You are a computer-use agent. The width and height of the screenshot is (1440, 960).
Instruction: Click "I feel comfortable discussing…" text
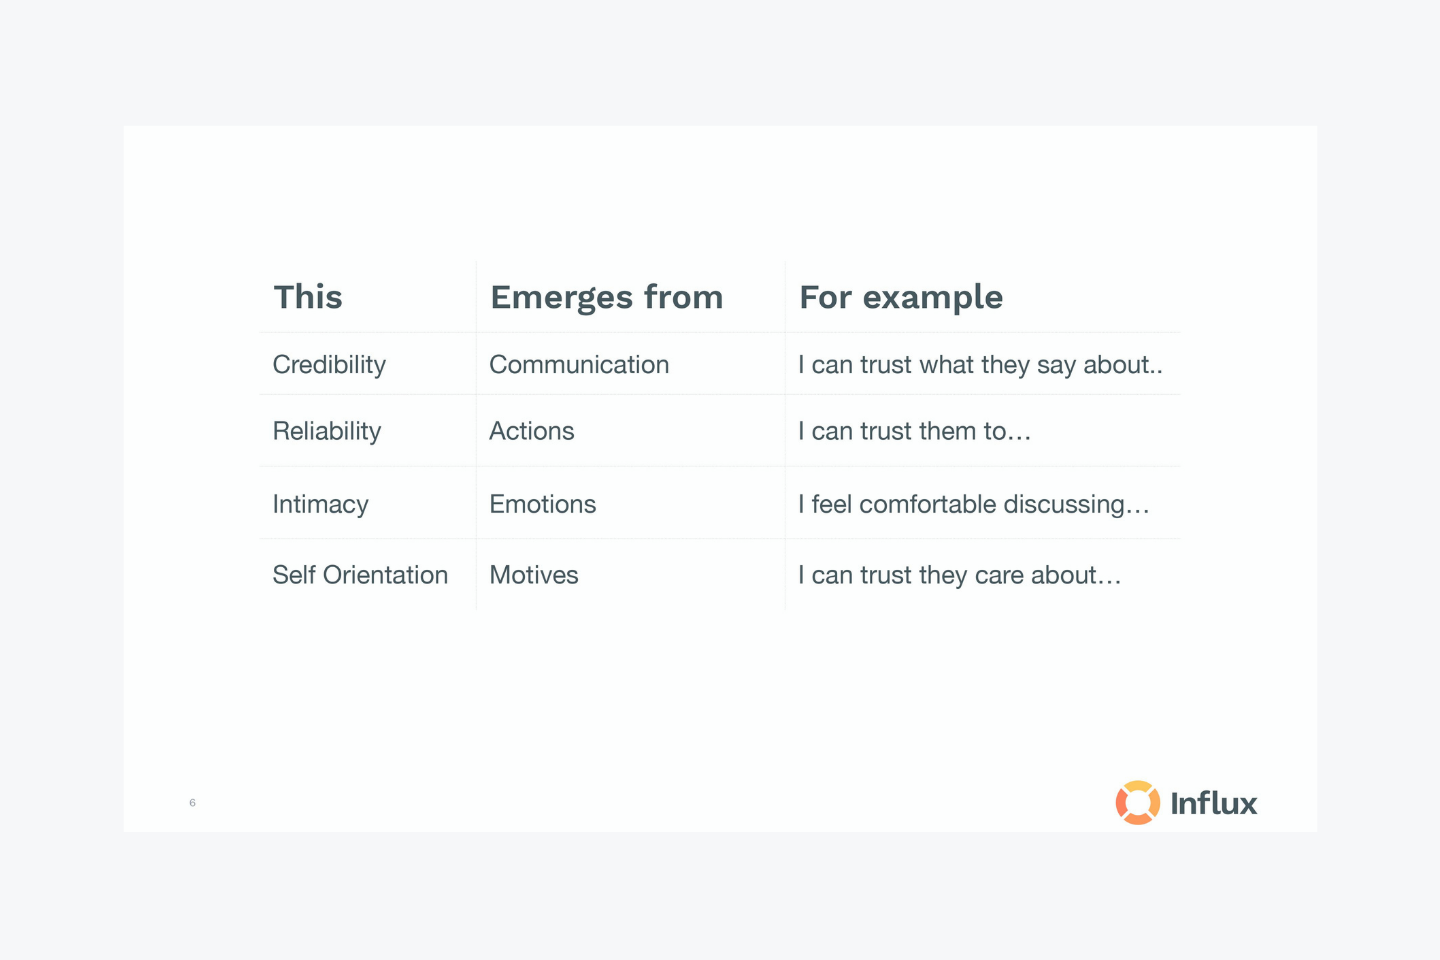click(x=973, y=504)
